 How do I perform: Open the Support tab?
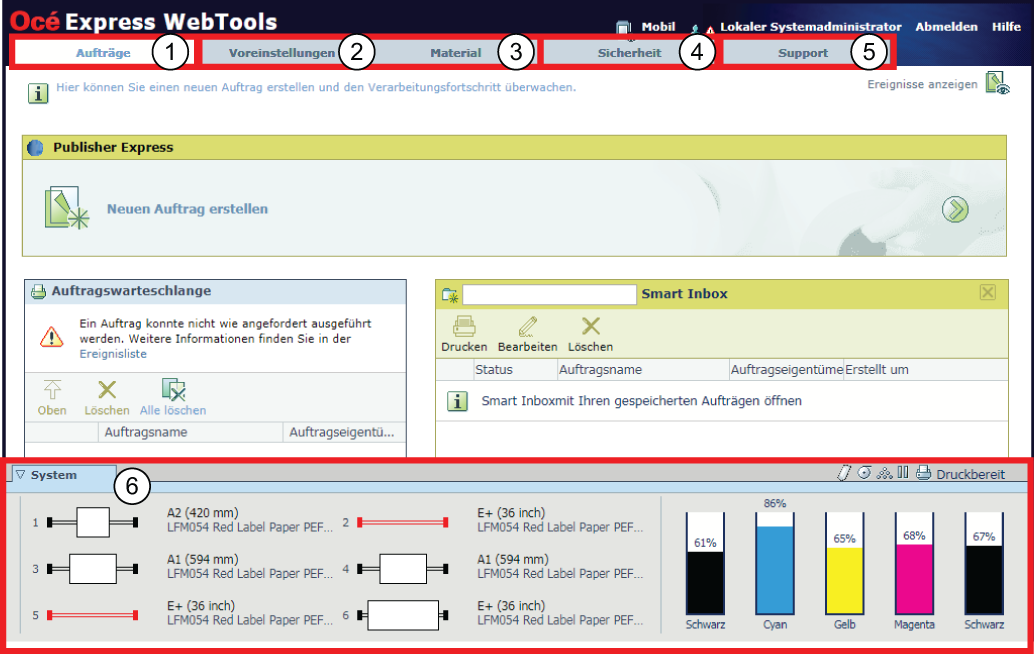803,53
